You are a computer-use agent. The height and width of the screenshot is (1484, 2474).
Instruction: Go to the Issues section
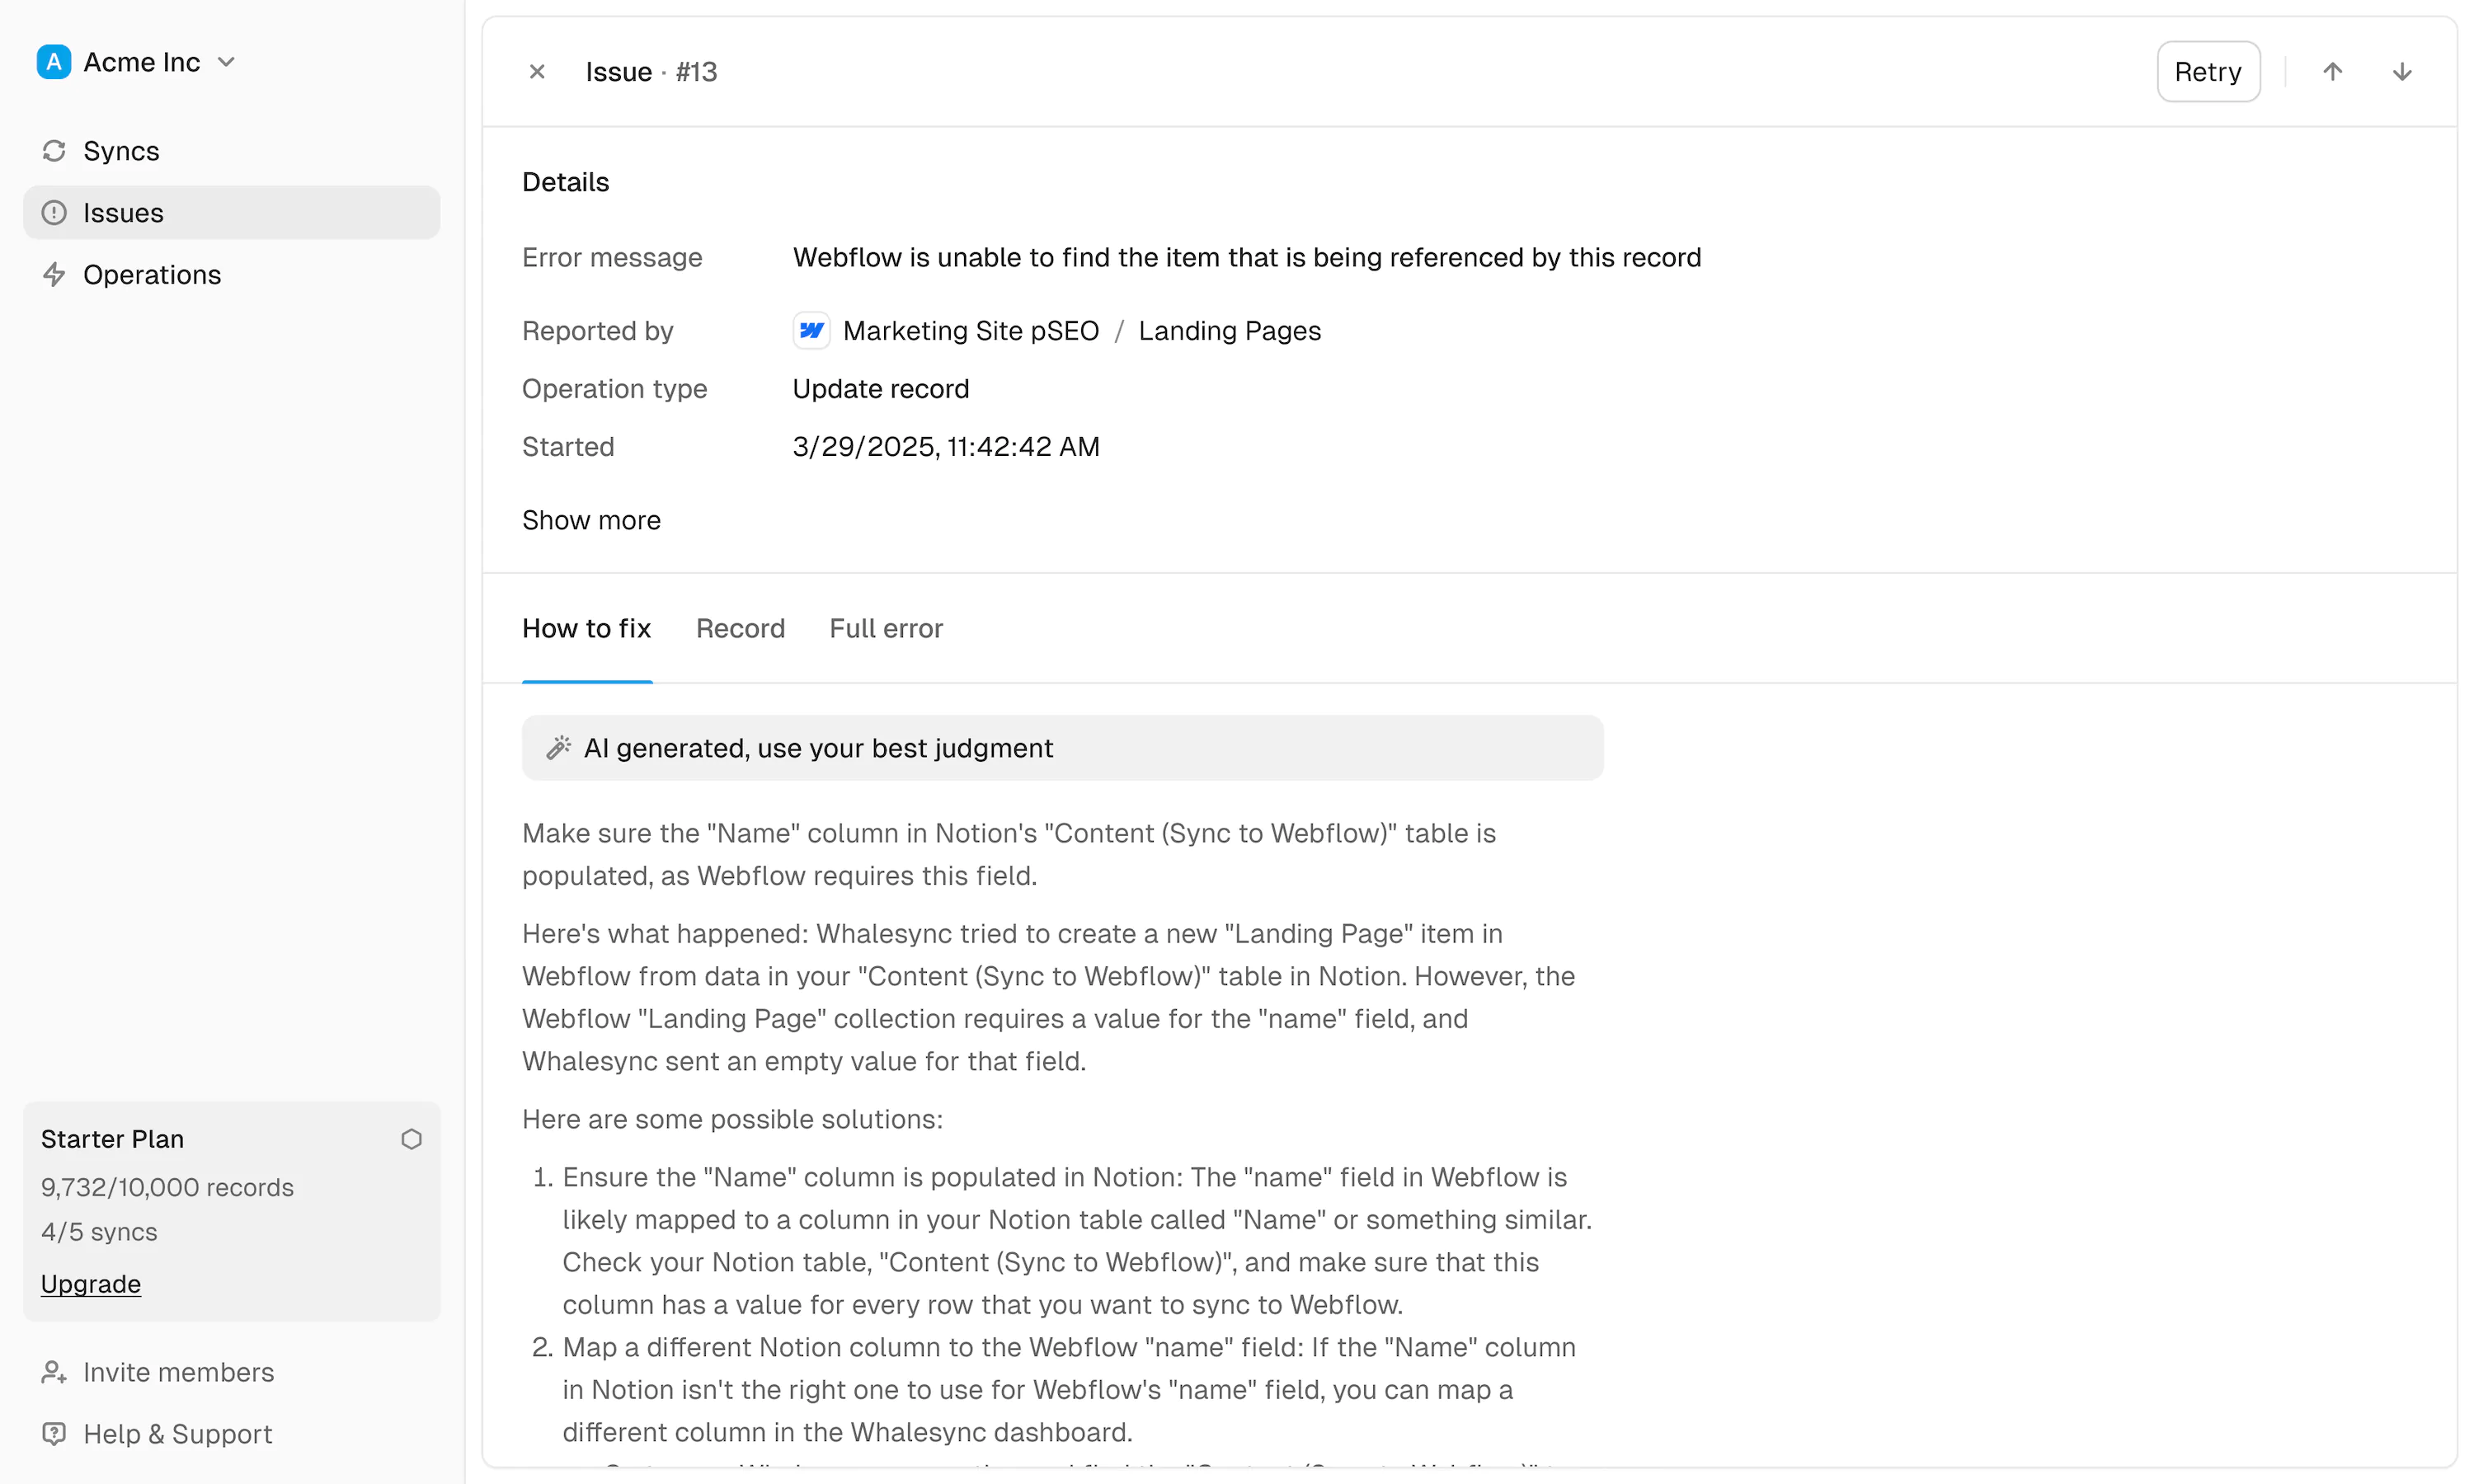231,213
